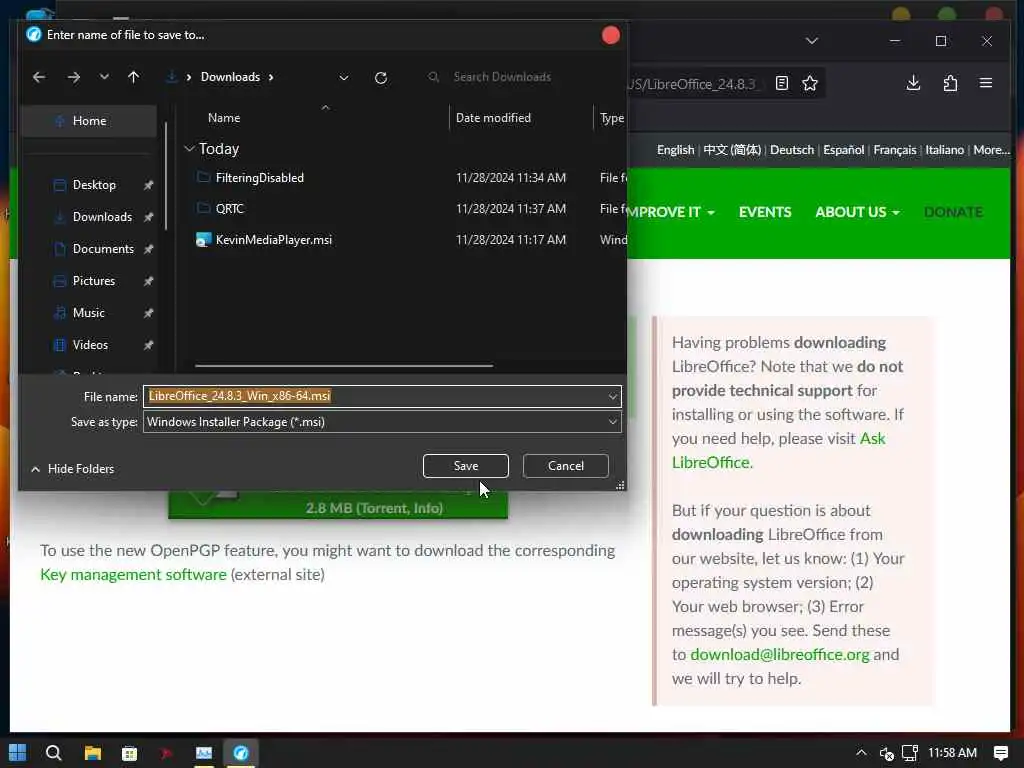
Task: Click the Search Downloads field
Action: click(x=516, y=77)
